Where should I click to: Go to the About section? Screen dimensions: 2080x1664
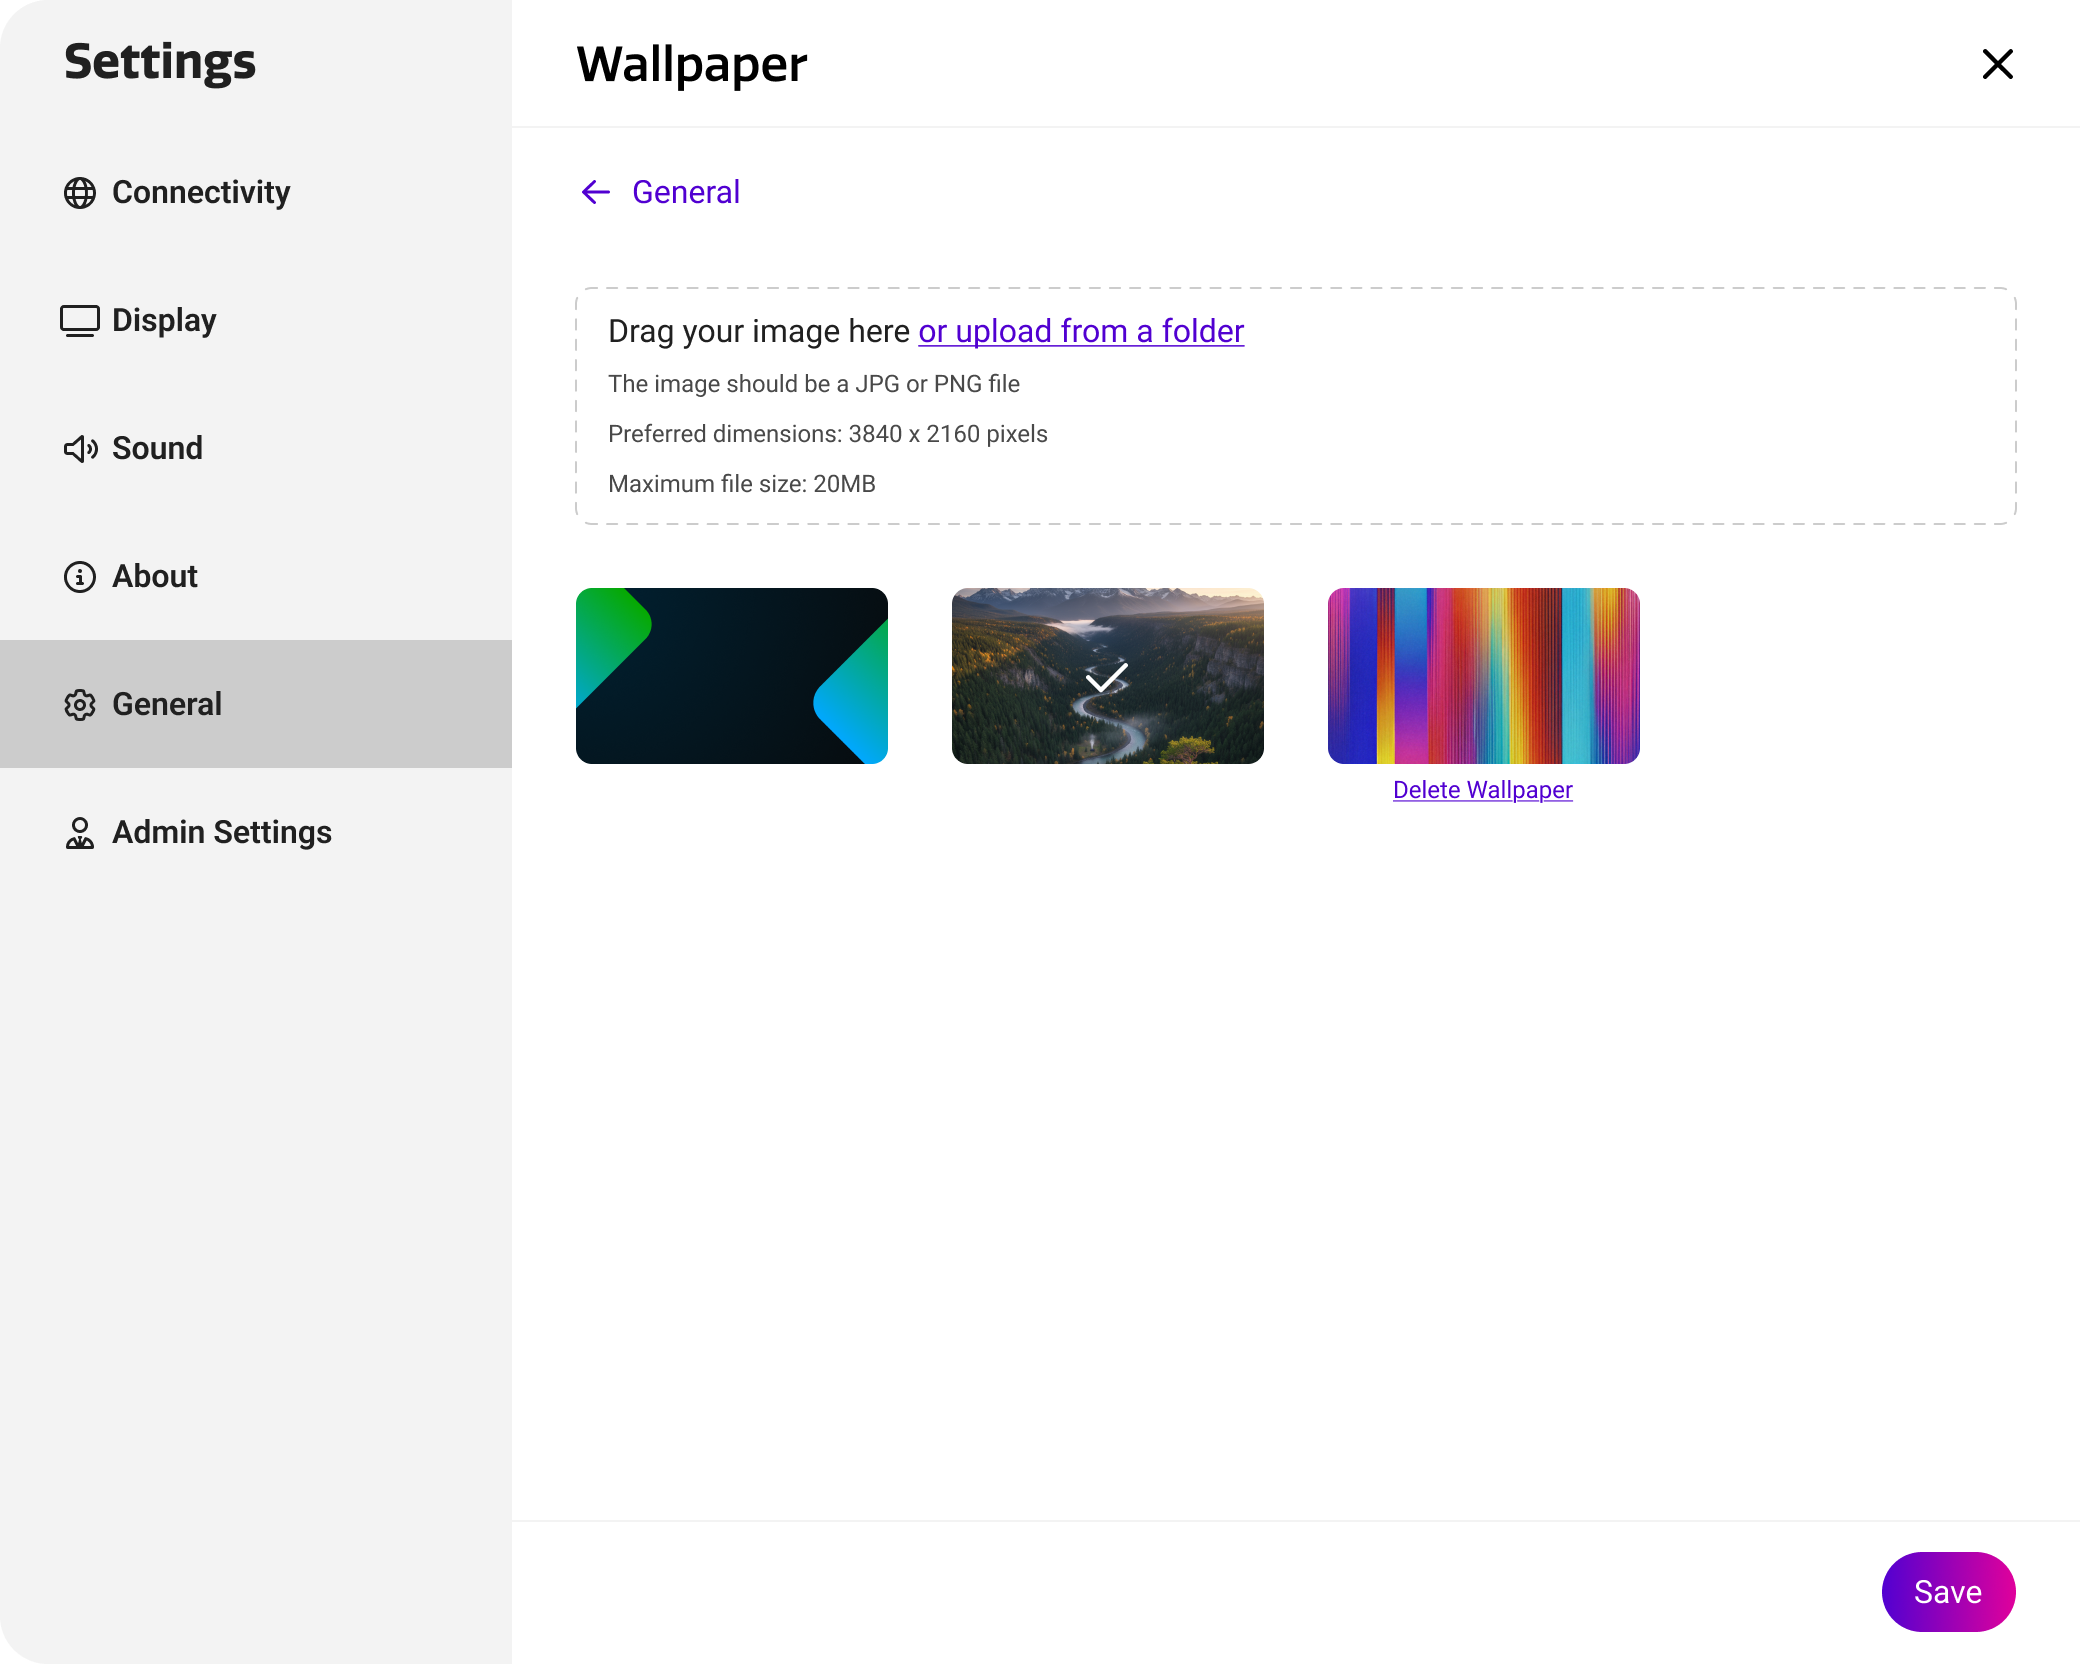click(x=155, y=576)
